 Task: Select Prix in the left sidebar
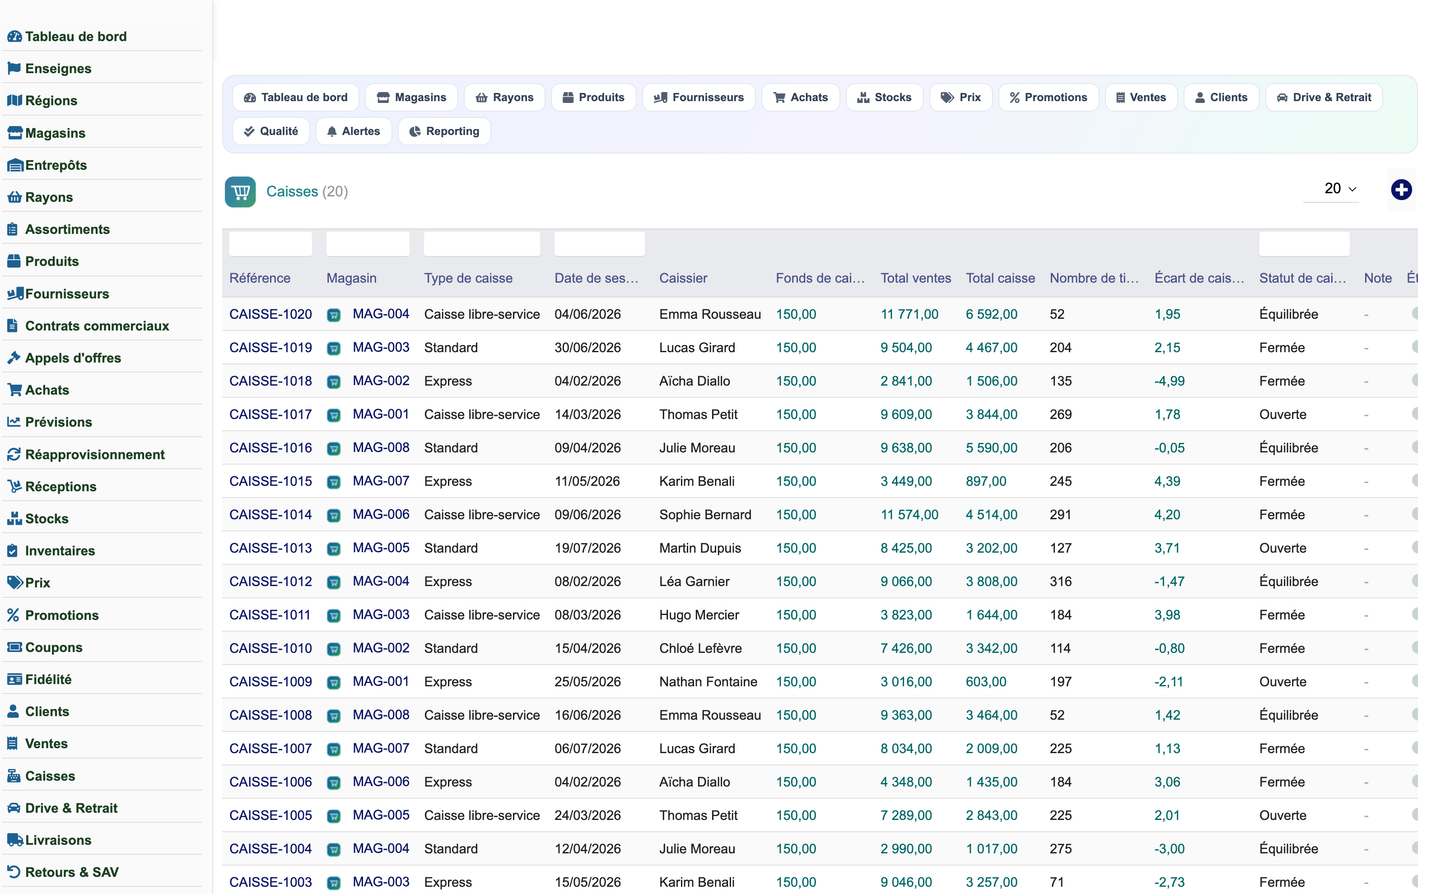click(x=37, y=583)
